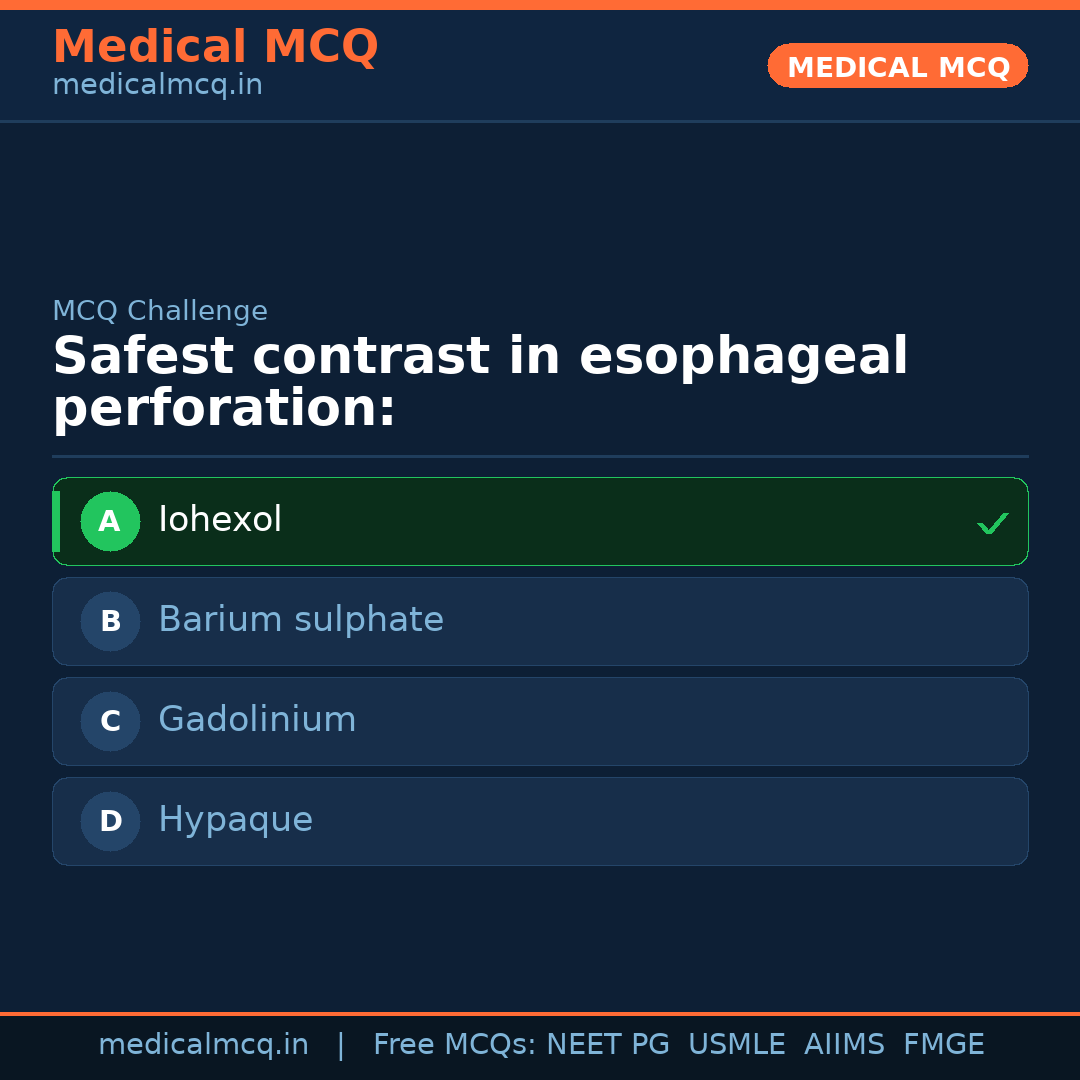This screenshot has width=1080, height=1080.
Task: Open the Medical MCQ header title
Action: 215,47
